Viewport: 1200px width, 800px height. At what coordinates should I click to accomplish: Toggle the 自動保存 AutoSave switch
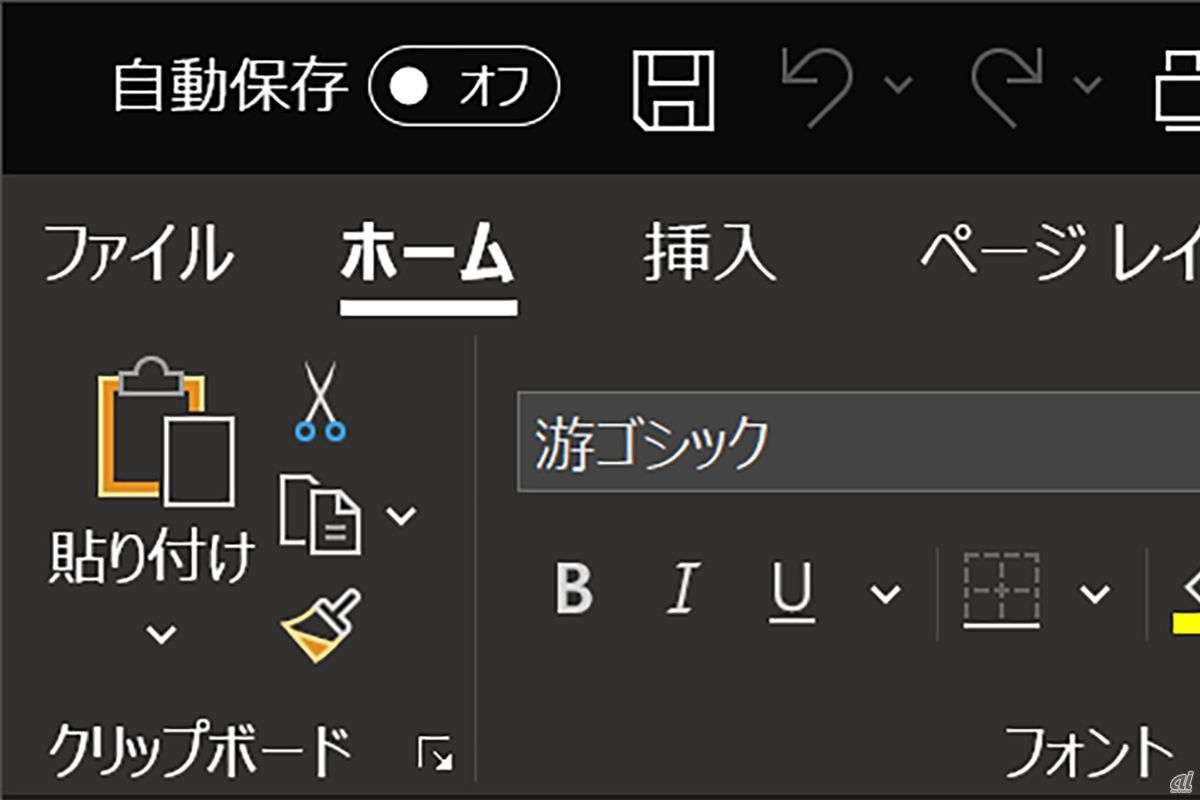tap(463, 88)
